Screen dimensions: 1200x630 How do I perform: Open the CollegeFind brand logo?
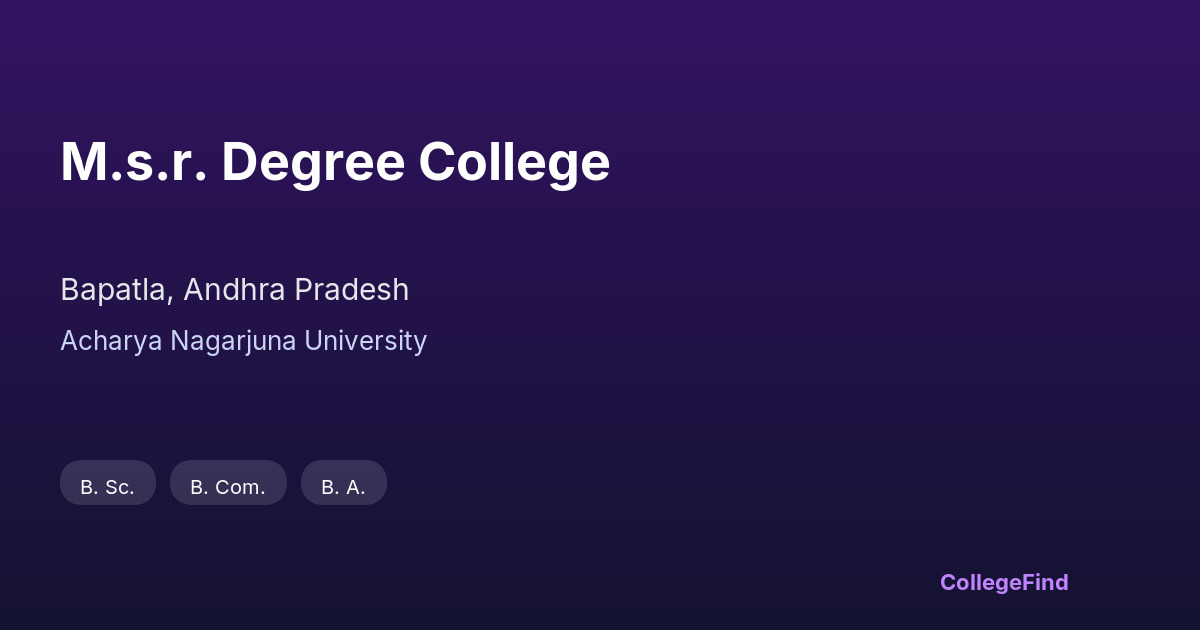click(1004, 582)
